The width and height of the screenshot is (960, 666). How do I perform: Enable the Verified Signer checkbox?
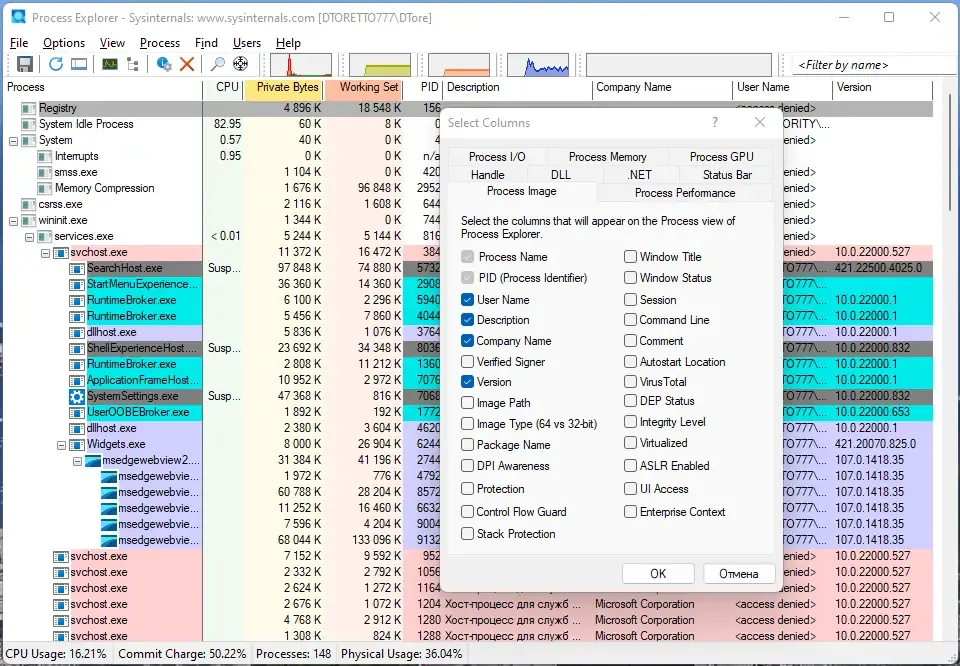coord(467,362)
